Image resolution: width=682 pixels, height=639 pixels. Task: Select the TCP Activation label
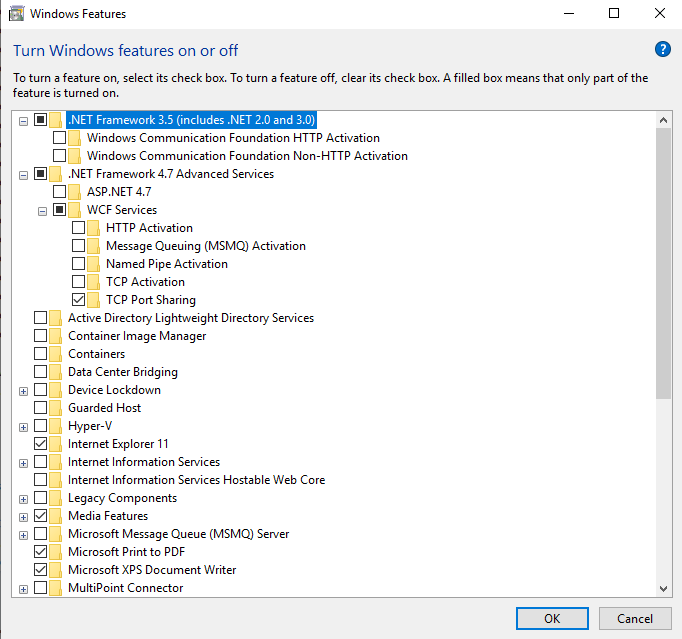(x=145, y=282)
